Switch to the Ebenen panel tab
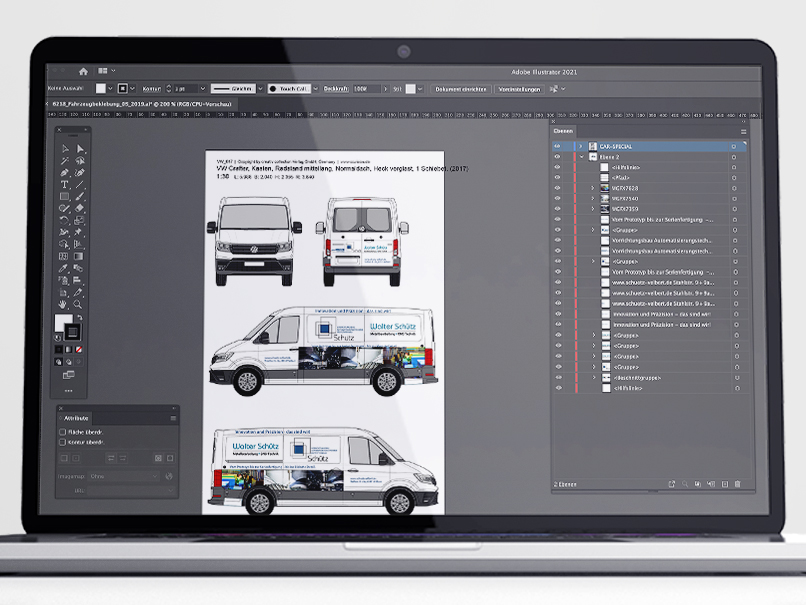 563,131
